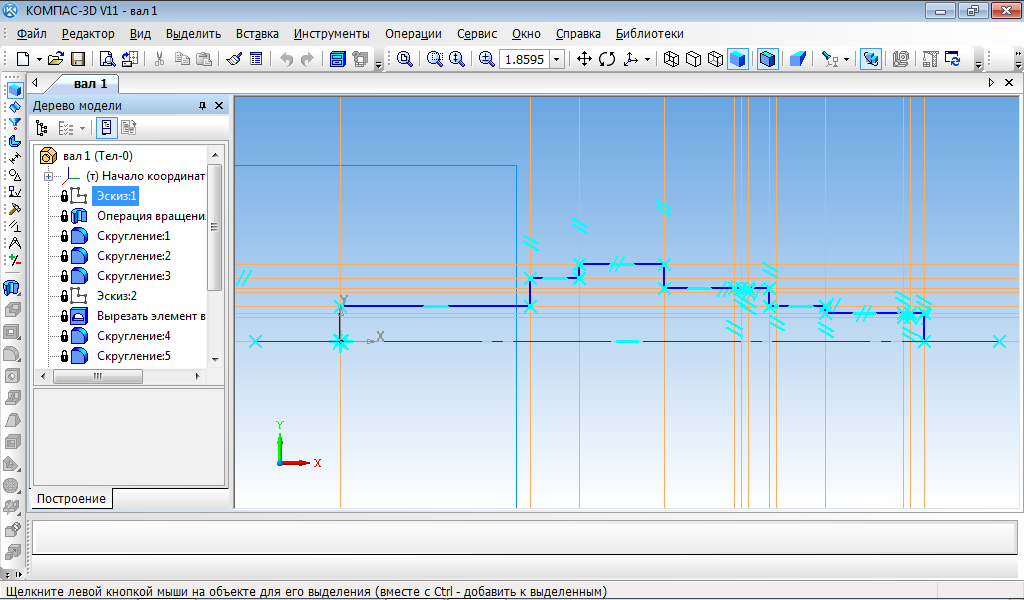Select Вырезать элемент in model tree
The width and height of the screenshot is (1024, 600).
point(151,316)
